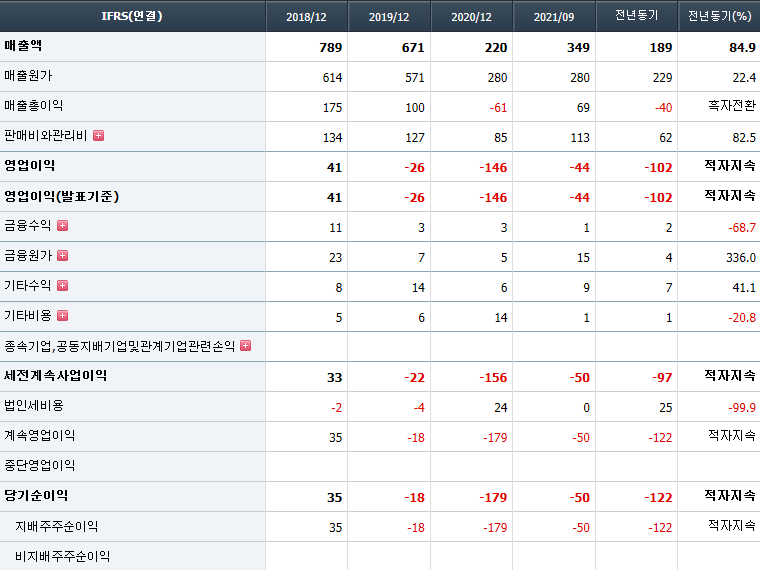The image size is (760, 570).
Task: Click 기타수익 growth value 41.1
Action: [x=744, y=288]
